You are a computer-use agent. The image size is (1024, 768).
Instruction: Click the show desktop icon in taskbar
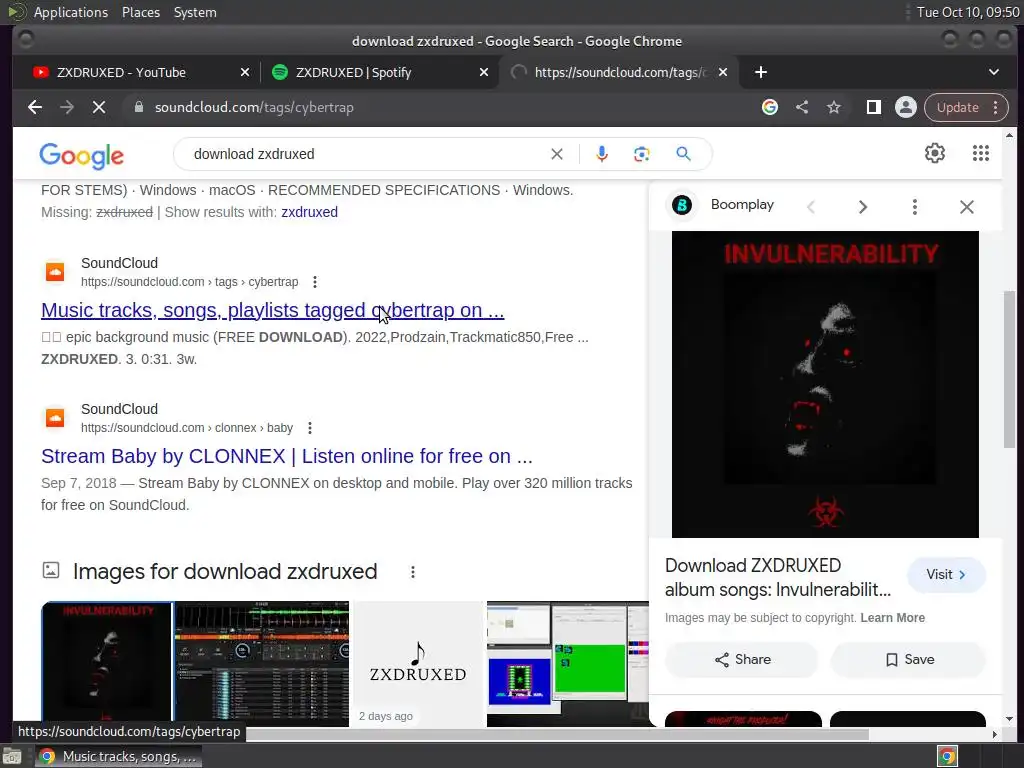pyautogui.click(x=12, y=757)
